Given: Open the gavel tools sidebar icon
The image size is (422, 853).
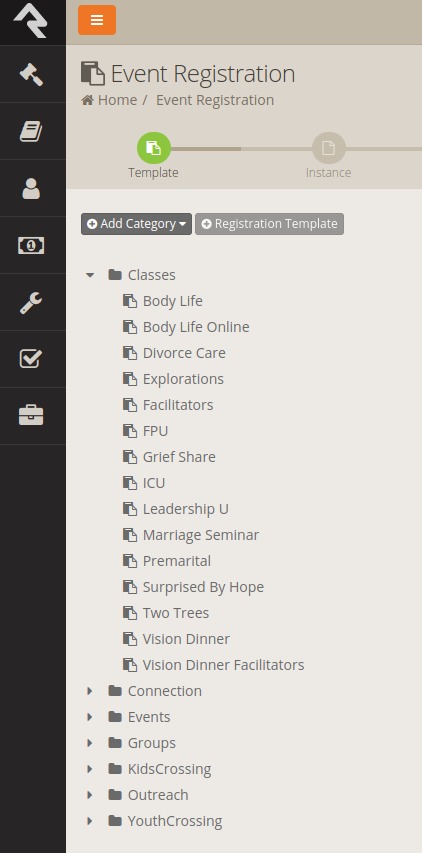Looking at the screenshot, I should tap(31, 74).
